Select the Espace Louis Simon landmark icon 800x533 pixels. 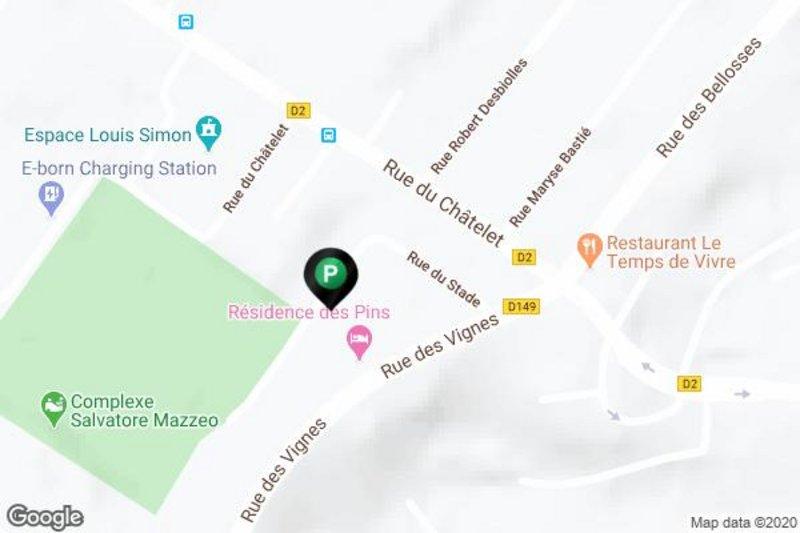[209, 132]
